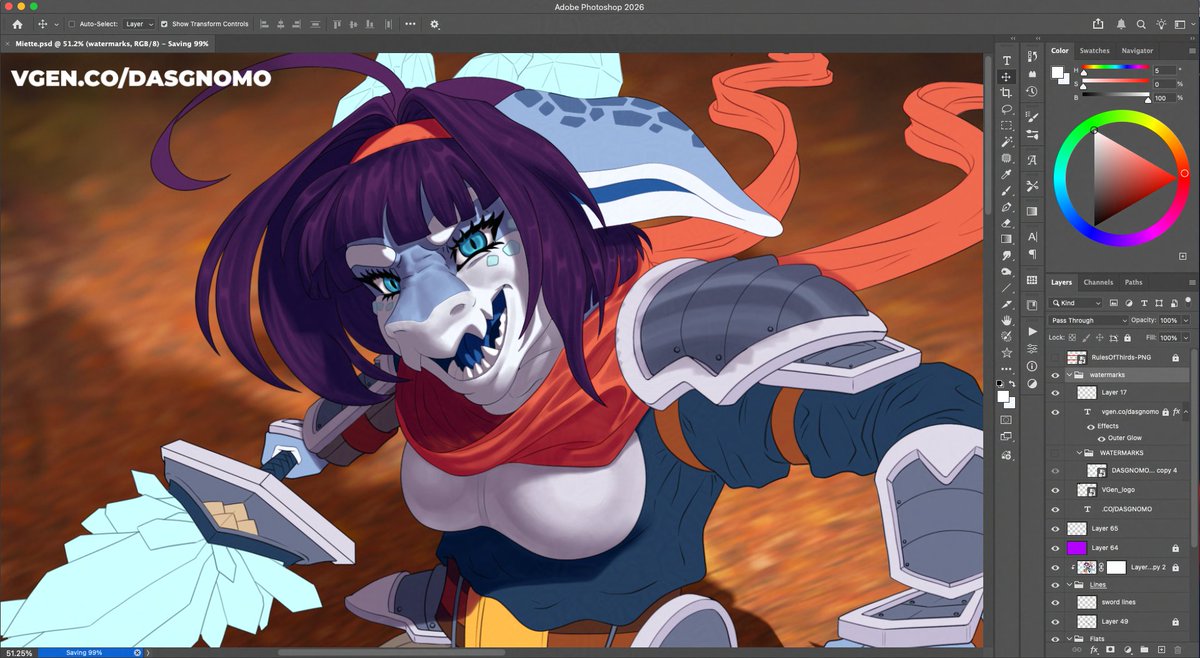Screen dimensions: 1200x658
Task: Toggle visibility of the vgen.co/dasgnomo text layer
Action: pyautogui.click(x=1054, y=411)
